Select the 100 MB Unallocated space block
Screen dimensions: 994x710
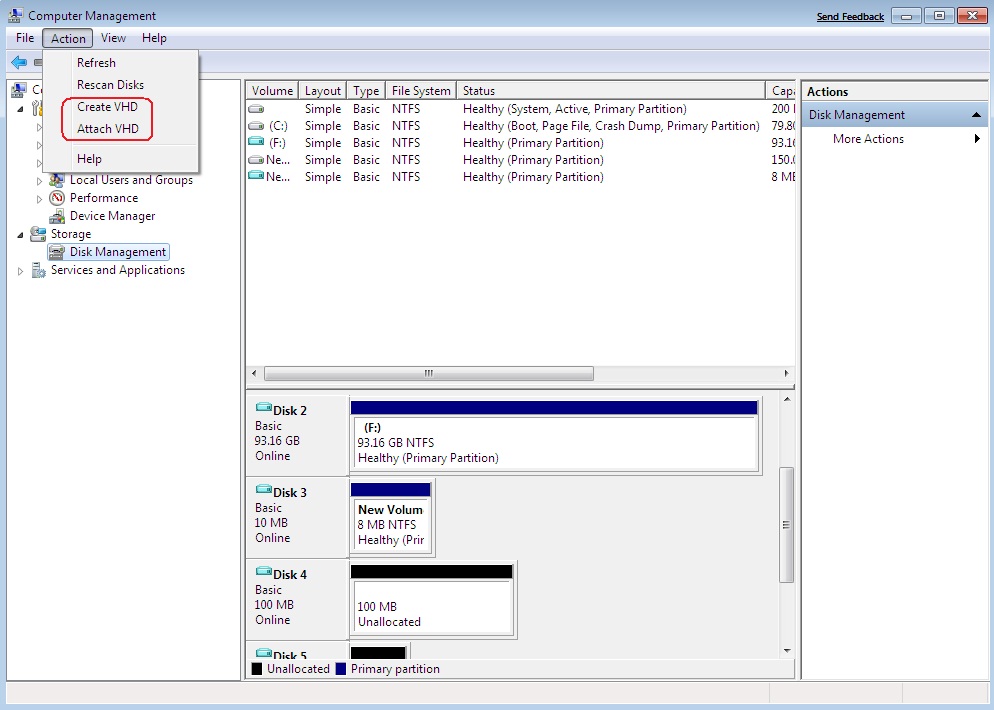(x=431, y=600)
